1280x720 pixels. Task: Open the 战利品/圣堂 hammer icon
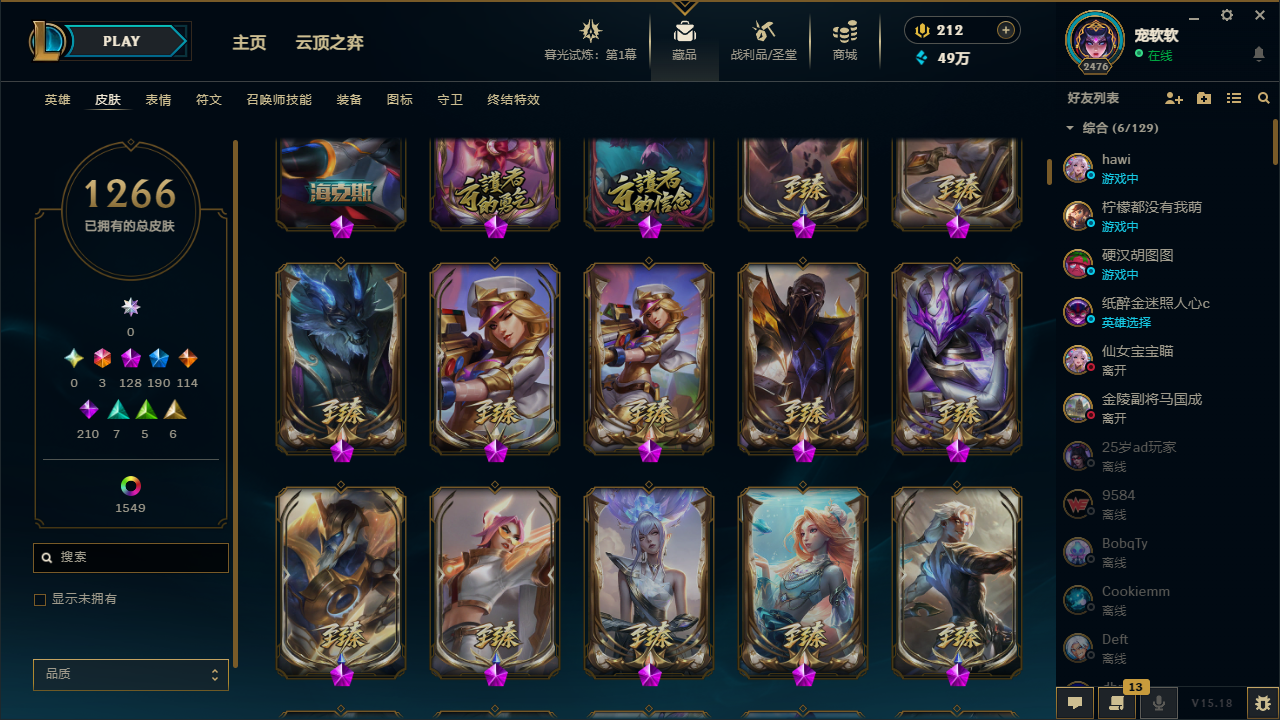pos(764,31)
